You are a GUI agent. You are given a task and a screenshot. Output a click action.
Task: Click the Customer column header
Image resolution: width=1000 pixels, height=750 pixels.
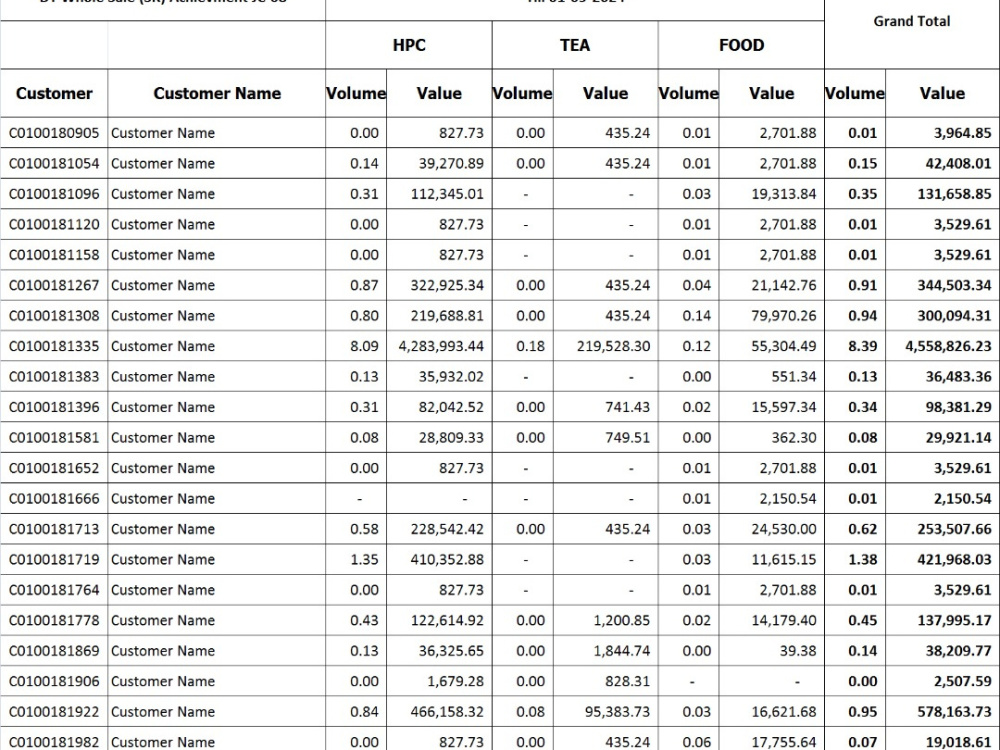pyautogui.click(x=54, y=93)
